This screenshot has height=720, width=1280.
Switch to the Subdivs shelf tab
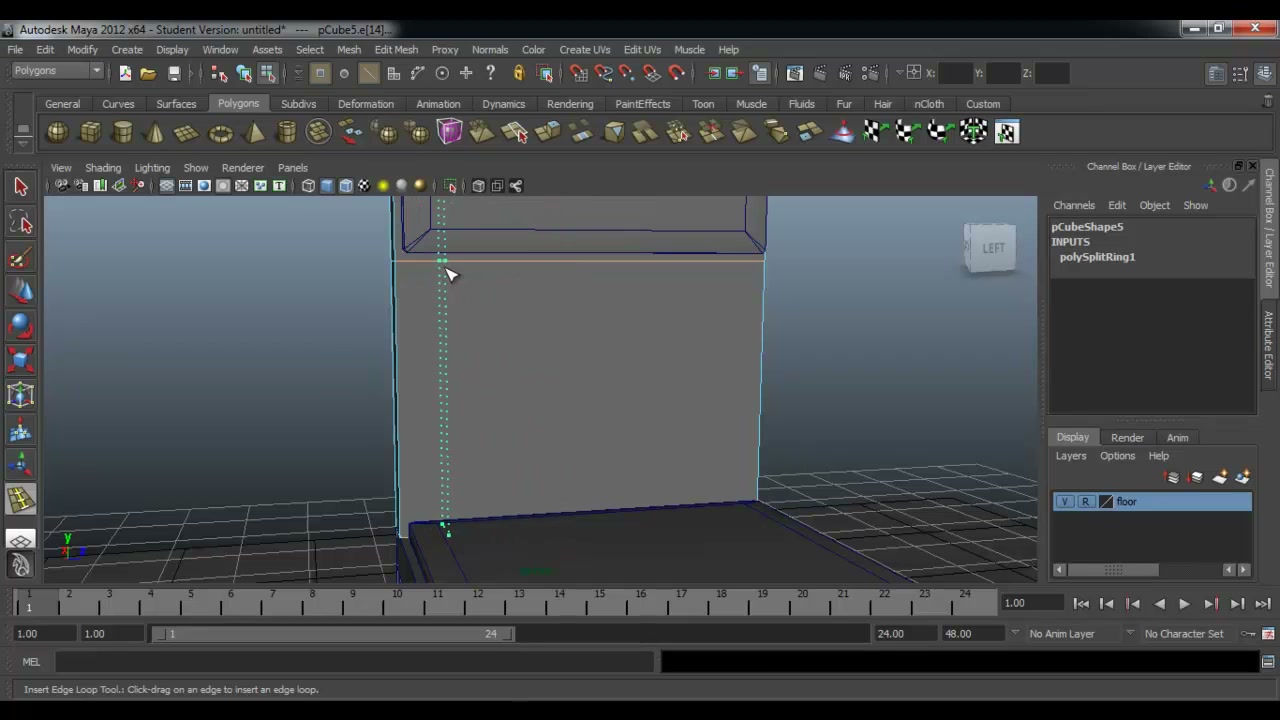tap(298, 104)
